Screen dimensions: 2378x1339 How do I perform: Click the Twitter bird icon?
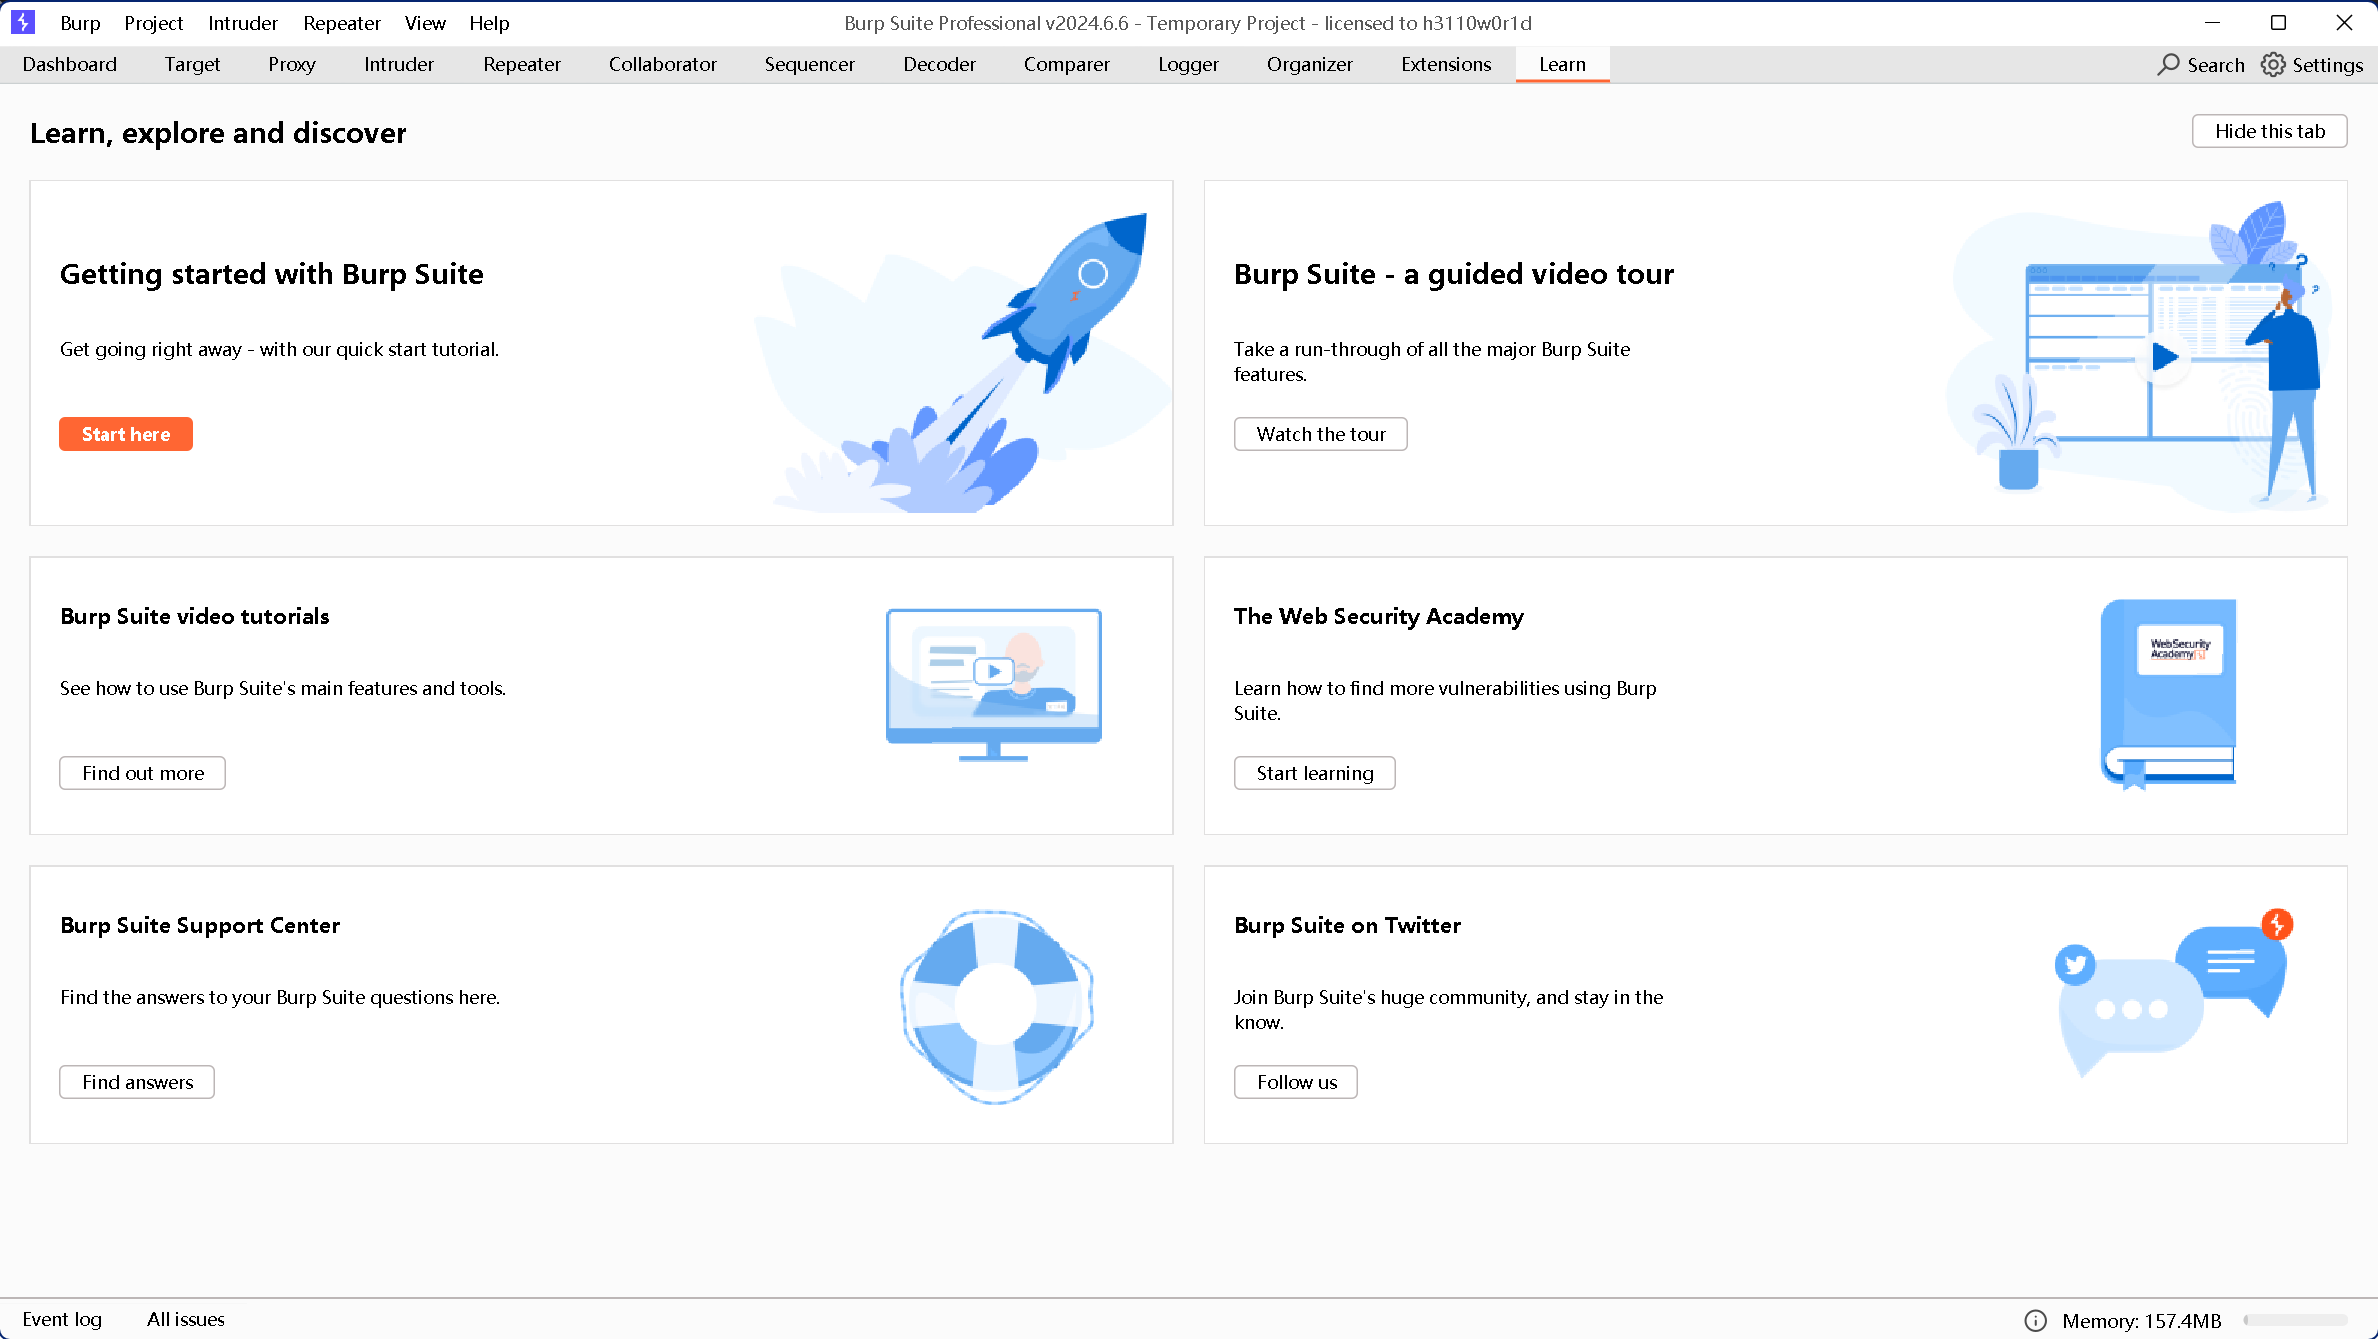tap(2075, 964)
